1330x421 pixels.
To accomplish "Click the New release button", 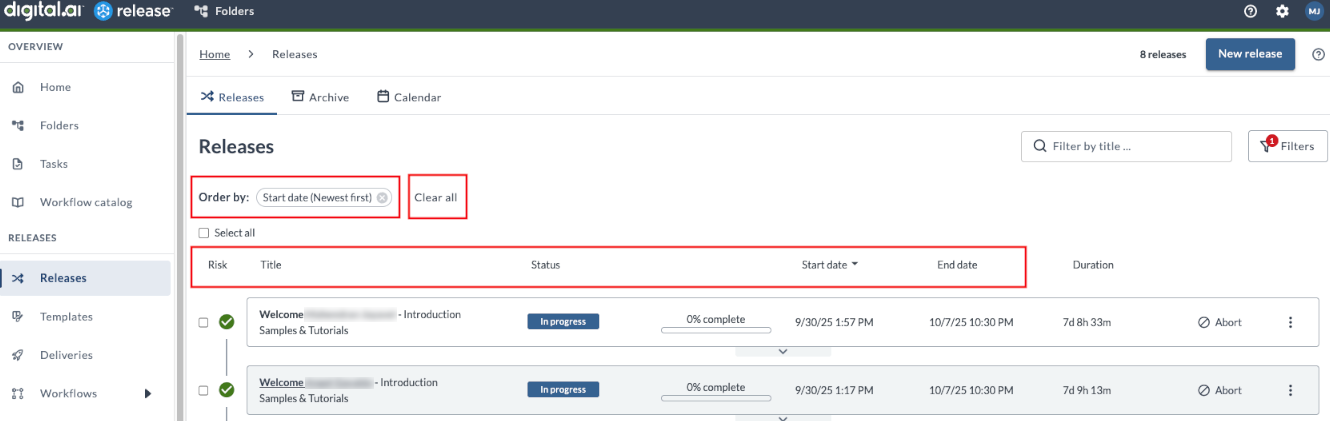I will 1249,54.
